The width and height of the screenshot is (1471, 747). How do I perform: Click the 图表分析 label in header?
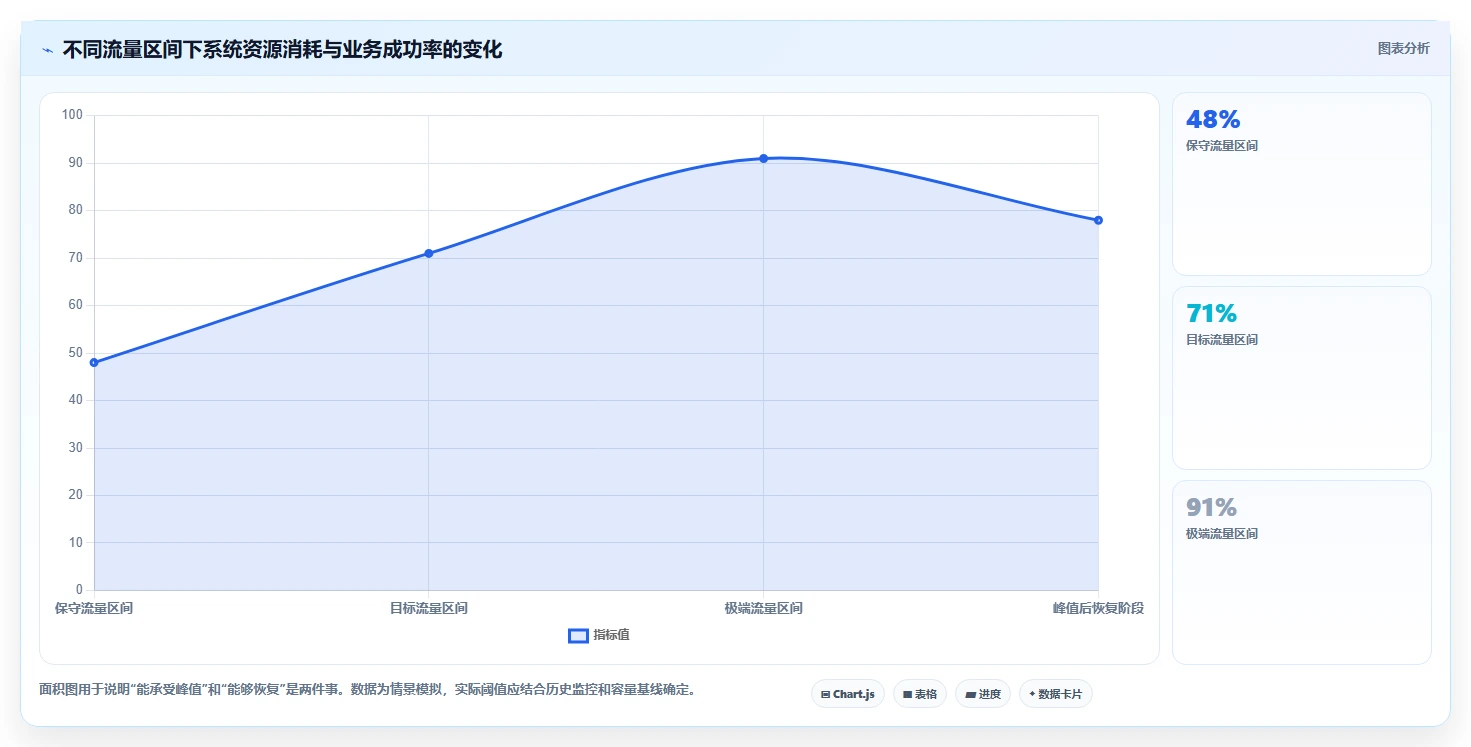[x=1403, y=48]
